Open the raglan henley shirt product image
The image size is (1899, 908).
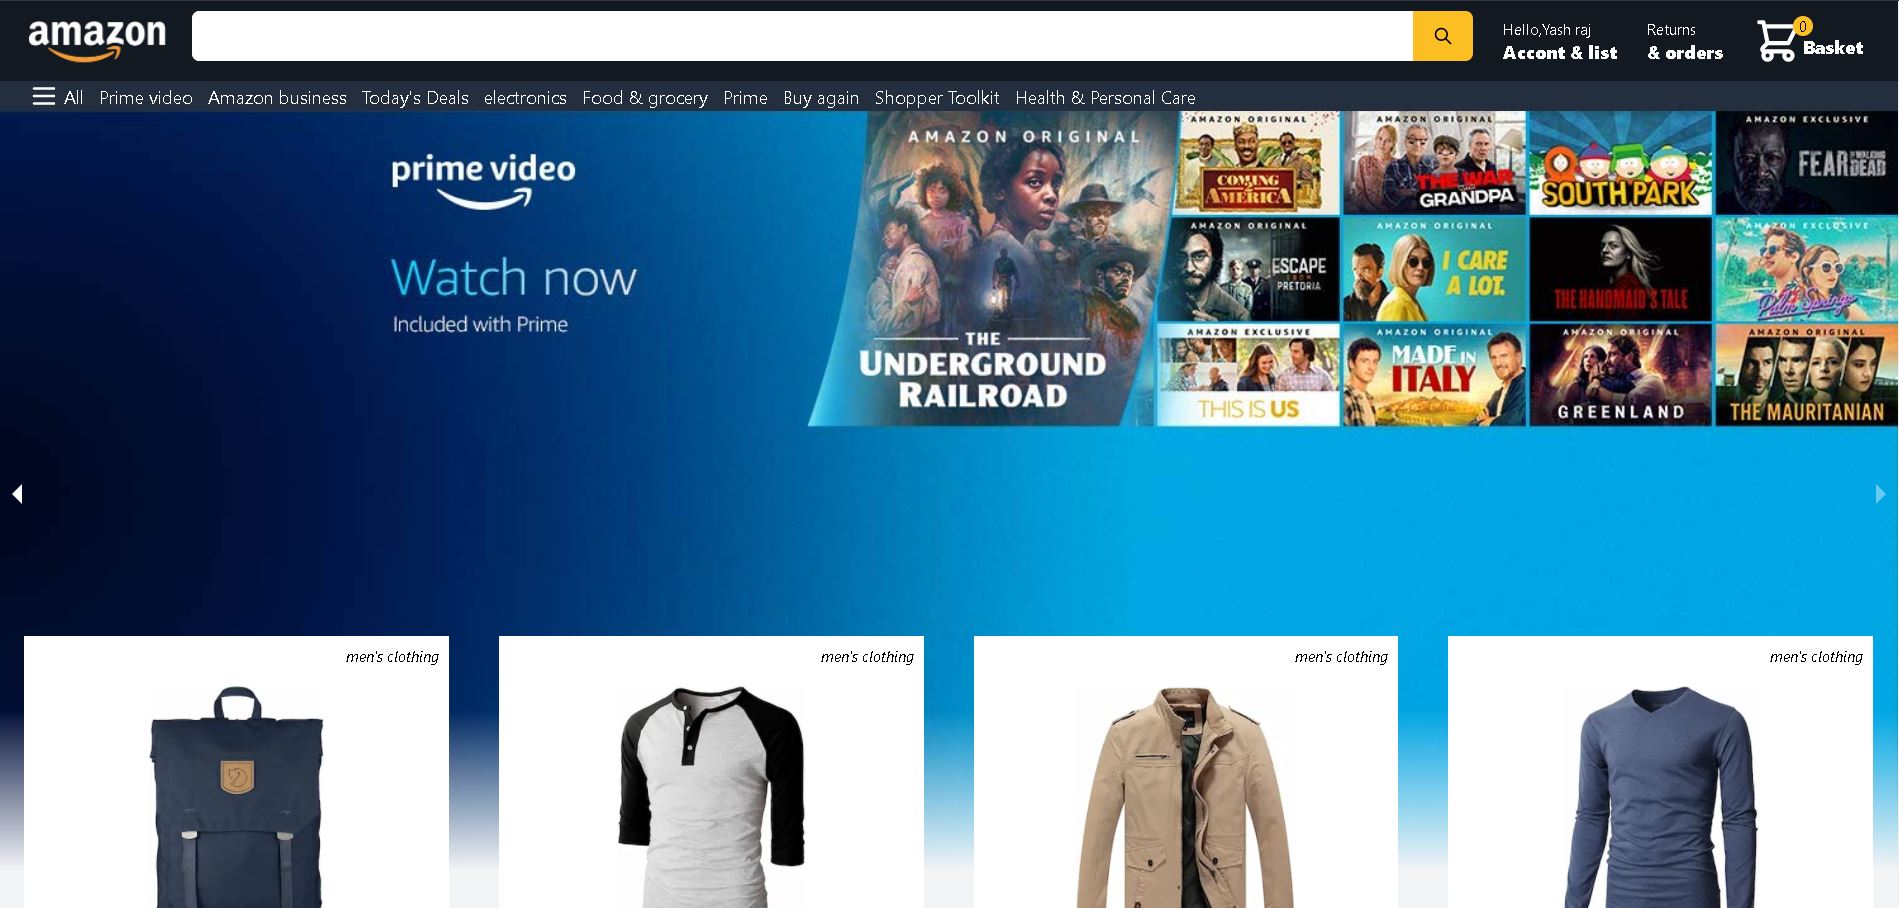(x=711, y=796)
